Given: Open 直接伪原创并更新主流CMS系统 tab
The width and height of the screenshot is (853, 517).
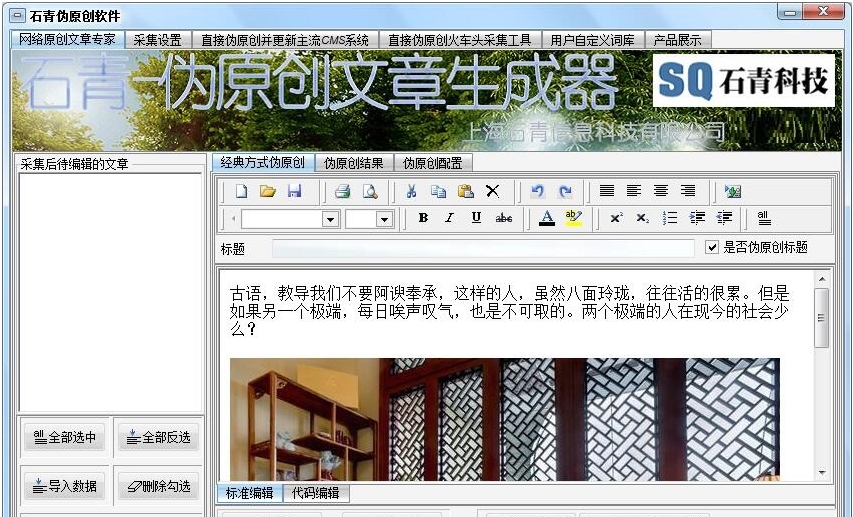Looking at the screenshot, I should (x=285, y=40).
